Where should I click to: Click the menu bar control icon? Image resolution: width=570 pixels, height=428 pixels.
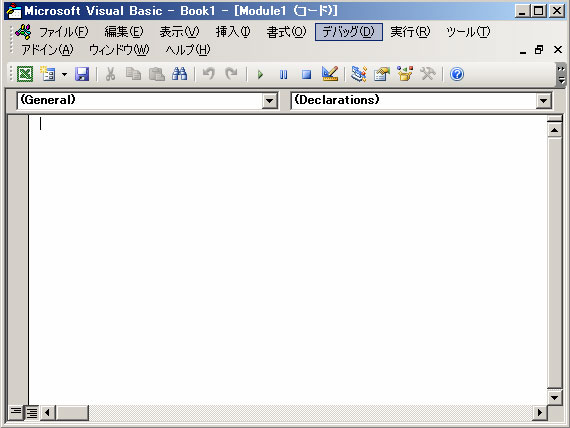(24, 32)
